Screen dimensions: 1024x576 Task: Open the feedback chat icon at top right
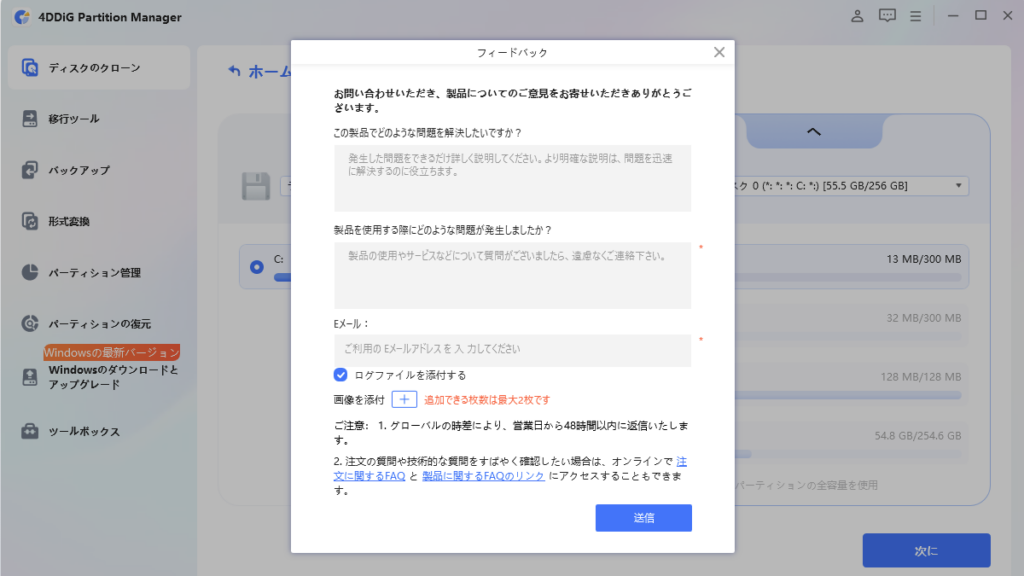coord(887,16)
